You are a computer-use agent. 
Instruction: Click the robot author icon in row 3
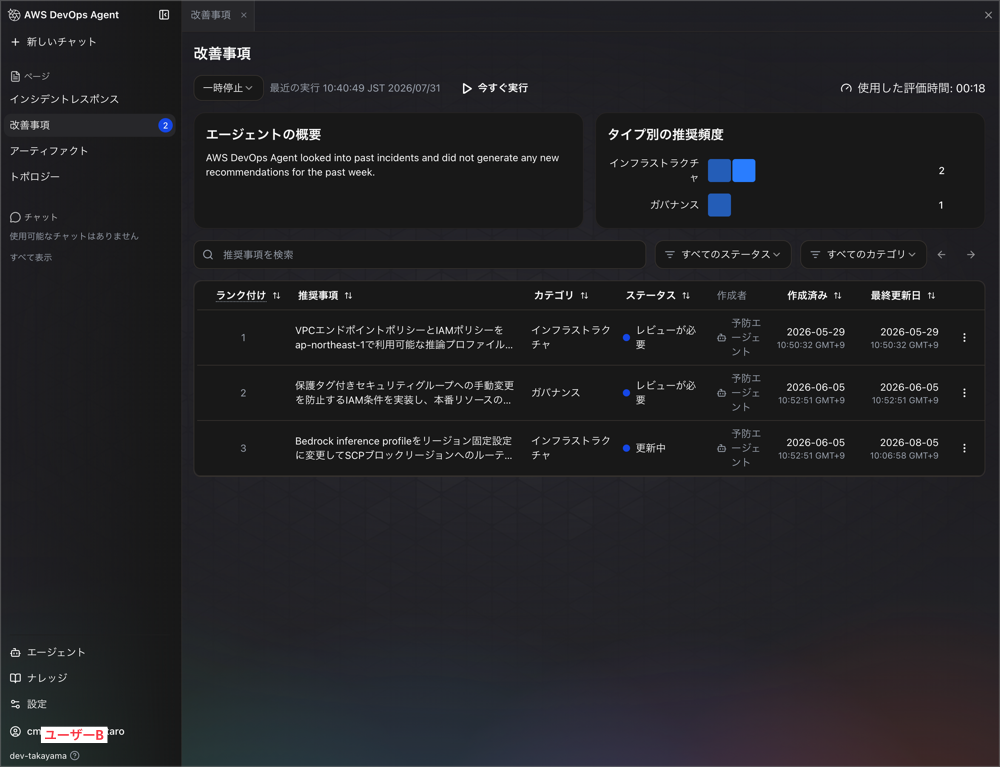coord(721,448)
